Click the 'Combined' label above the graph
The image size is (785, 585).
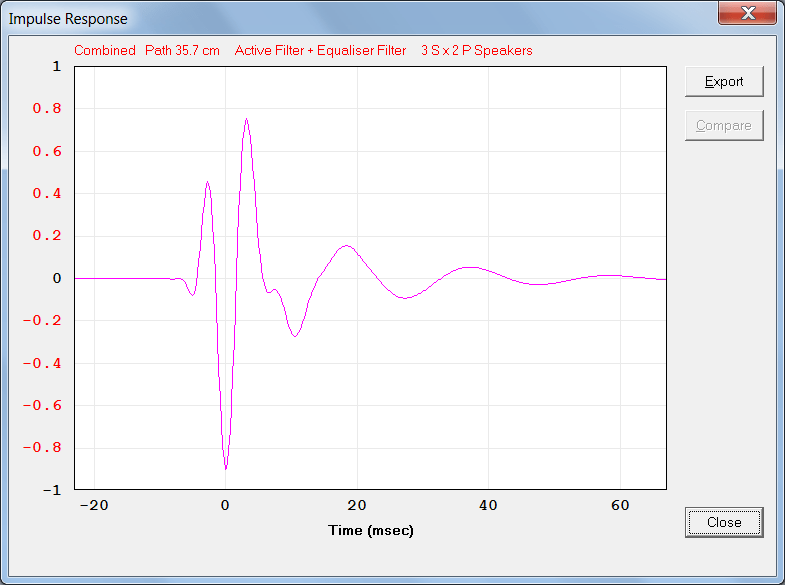[x=105, y=51]
